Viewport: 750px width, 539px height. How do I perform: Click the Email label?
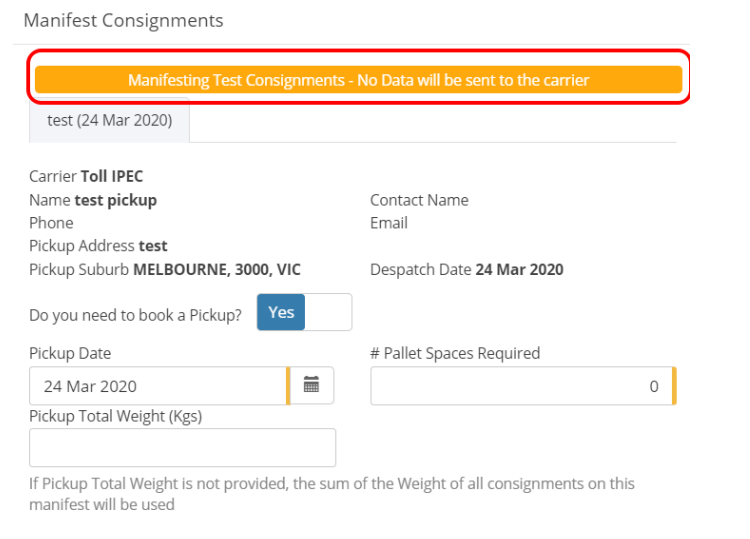pos(389,223)
